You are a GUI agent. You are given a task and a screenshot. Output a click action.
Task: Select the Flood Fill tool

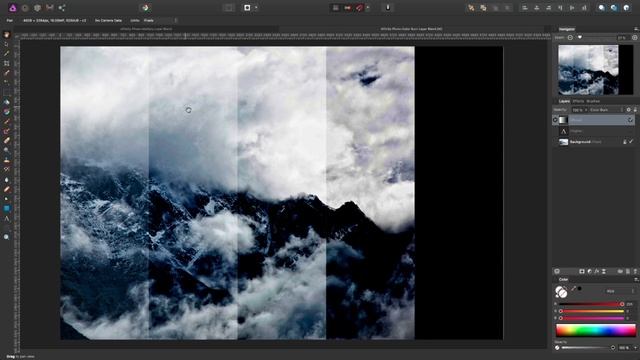point(7,102)
